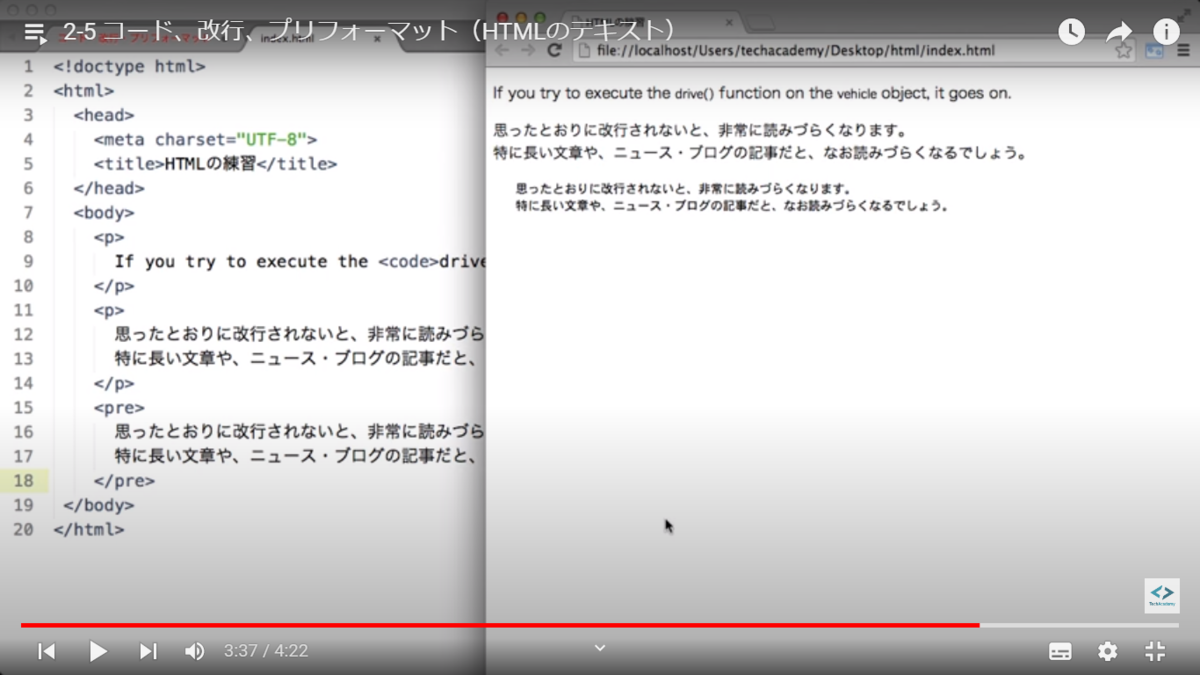Click the small preformatted Japanese text in browser
The width and height of the screenshot is (1200, 675).
(x=731, y=197)
